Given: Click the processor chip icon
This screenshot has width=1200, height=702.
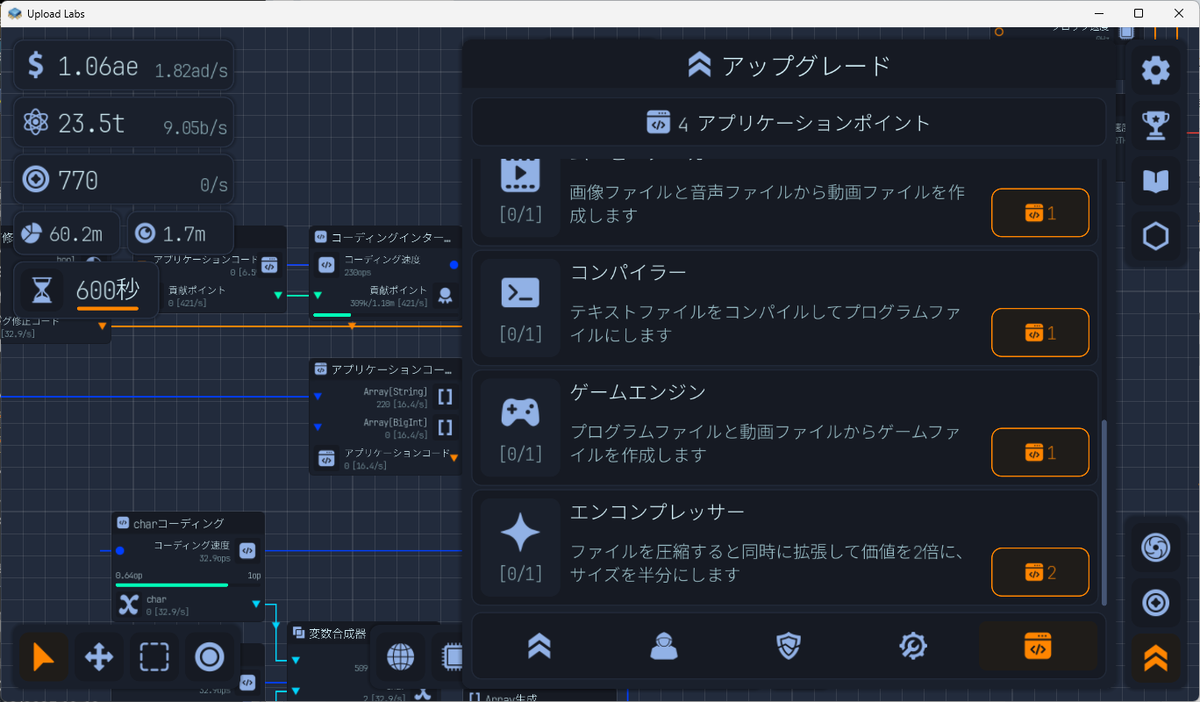Looking at the screenshot, I should [x=451, y=657].
